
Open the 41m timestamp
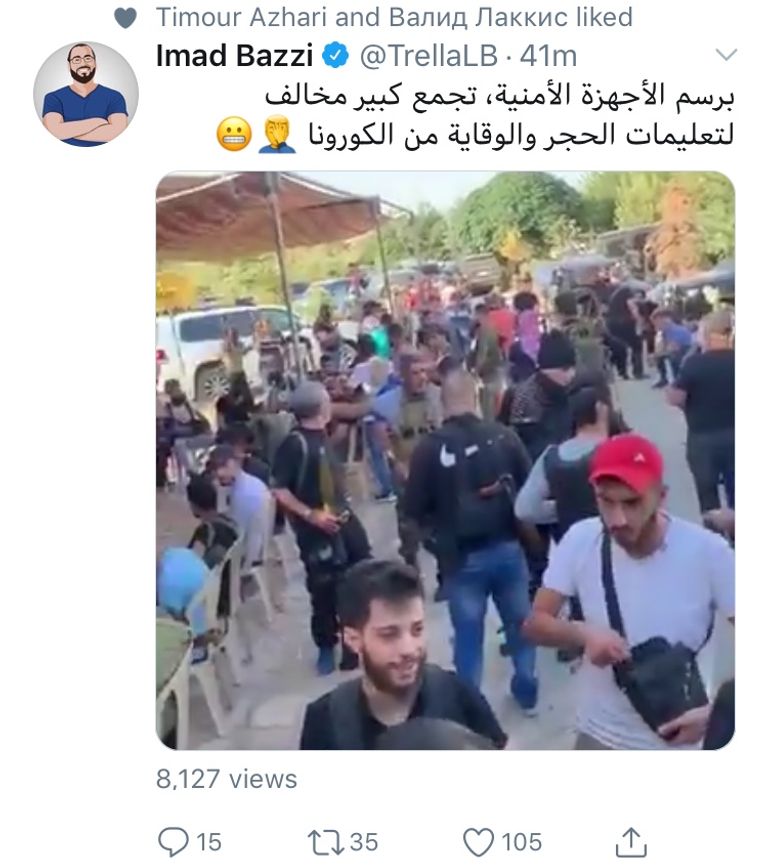coord(548,56)
